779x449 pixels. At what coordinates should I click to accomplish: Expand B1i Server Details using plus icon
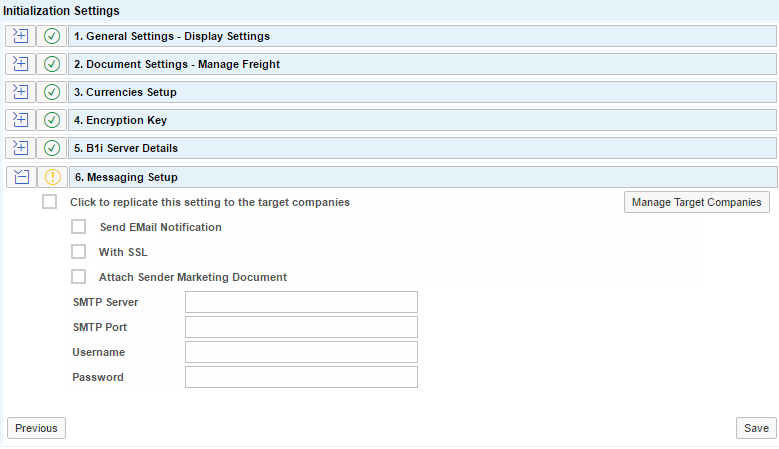[x=20, y=148]
